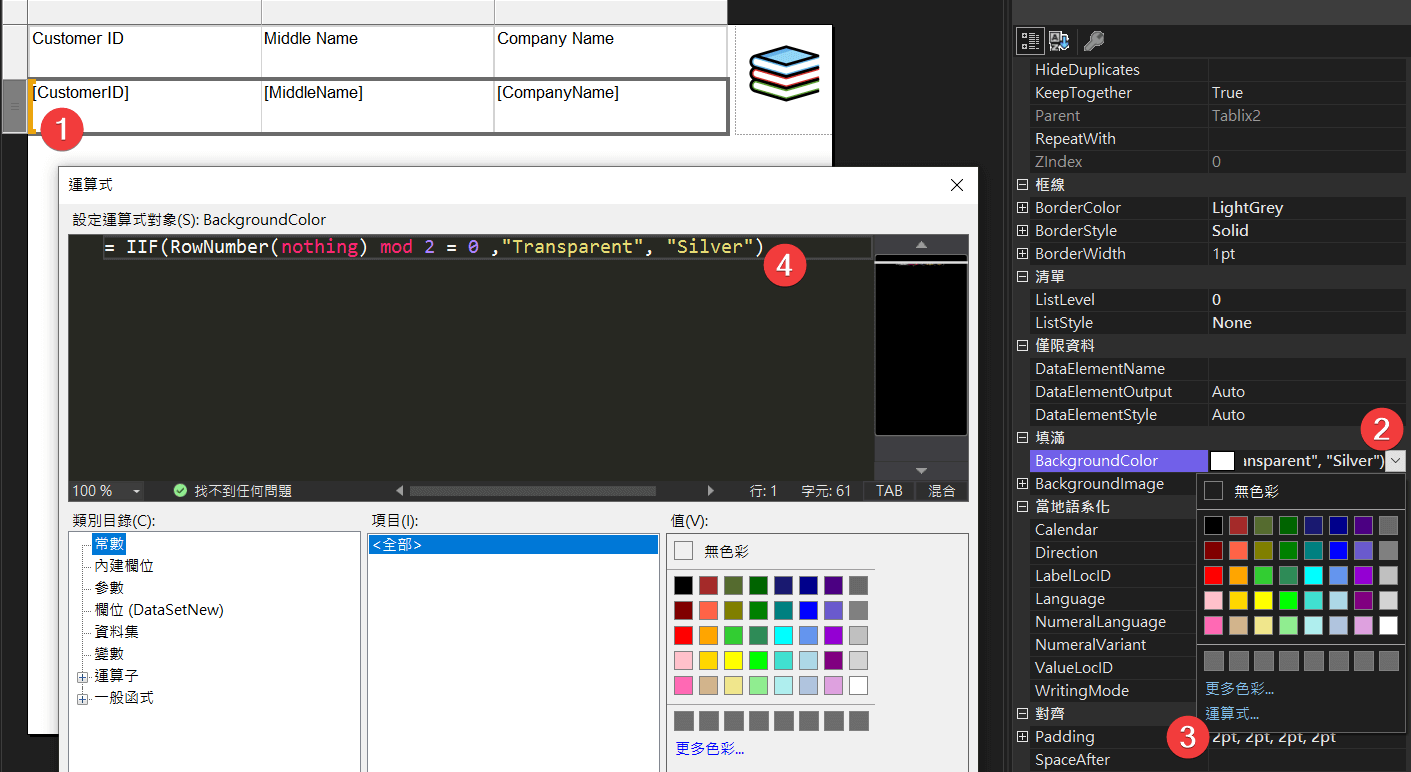Open the BackgroundColor property dropdown arrow
Image resolution: width=1411 pixels, height=772 pixels.
coord(1395,461)
